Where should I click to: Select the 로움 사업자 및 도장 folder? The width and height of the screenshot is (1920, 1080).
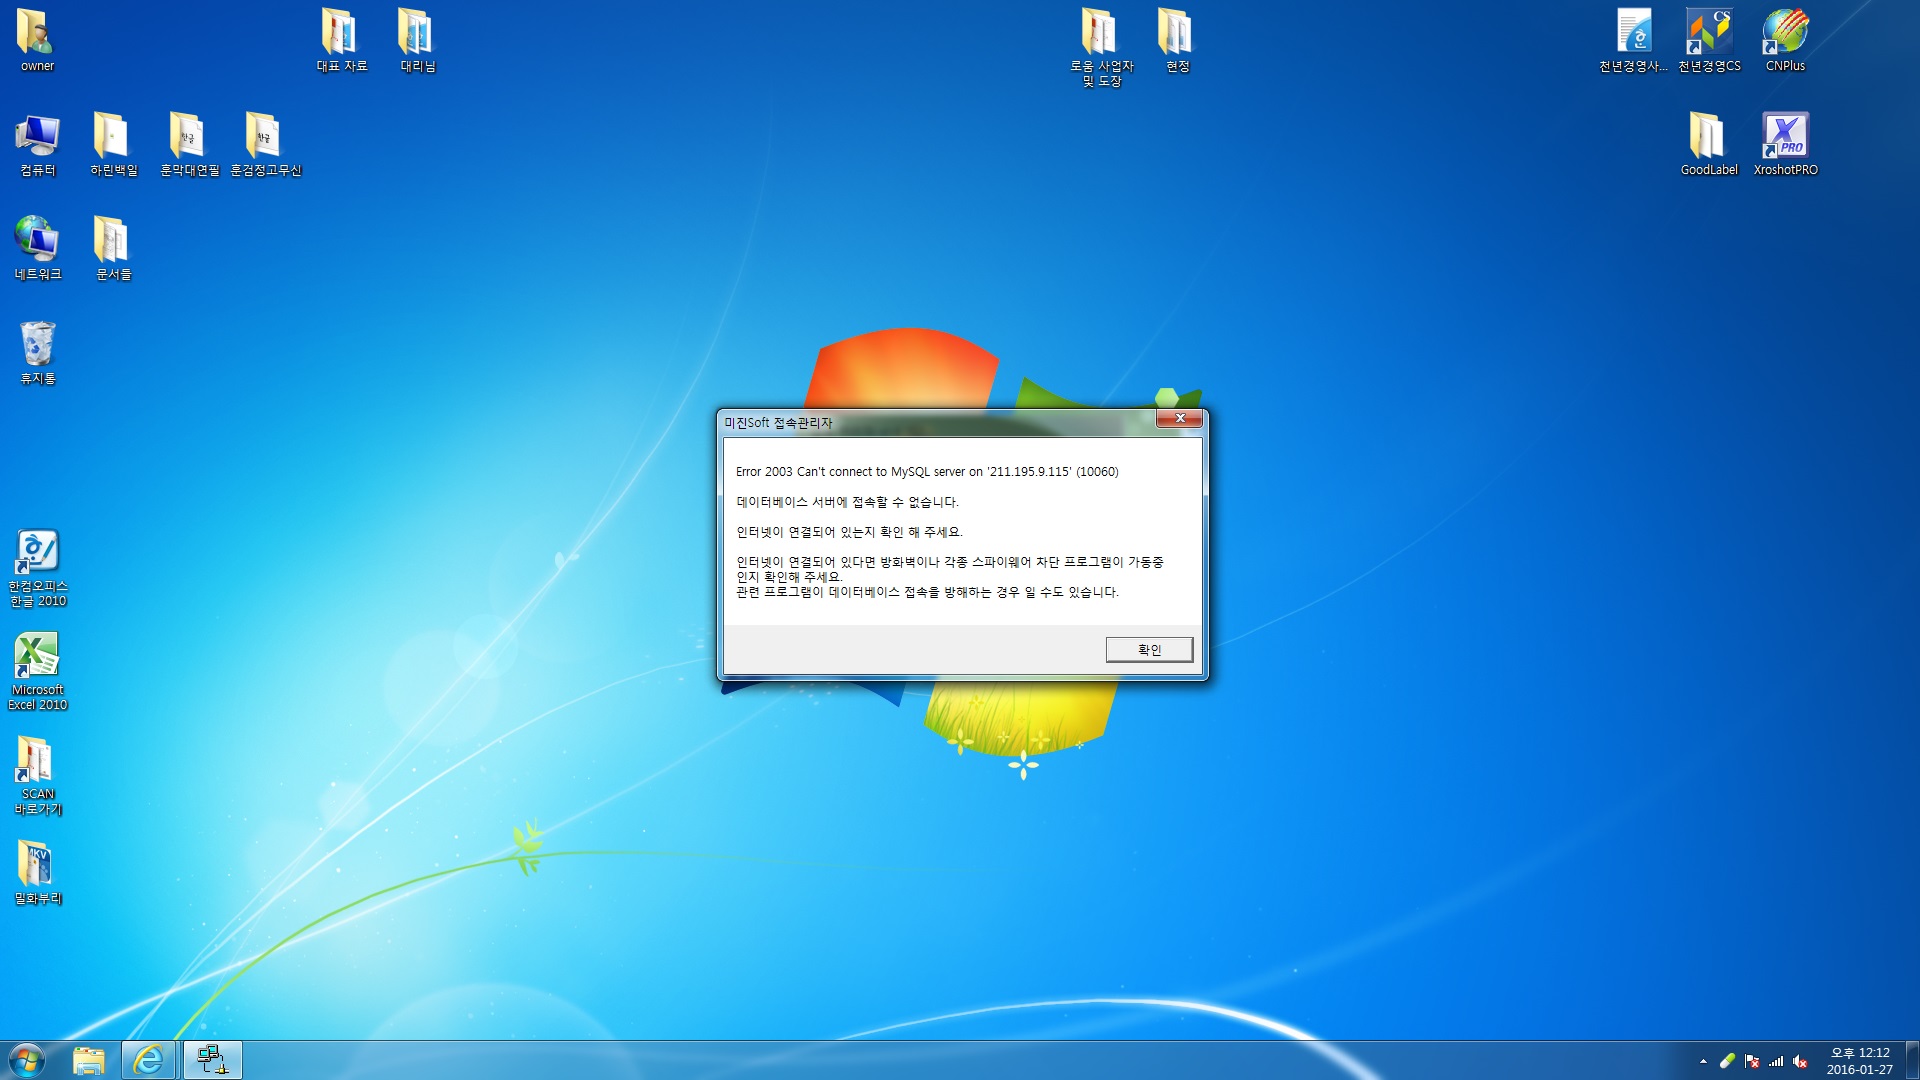tap(1101, 47)
